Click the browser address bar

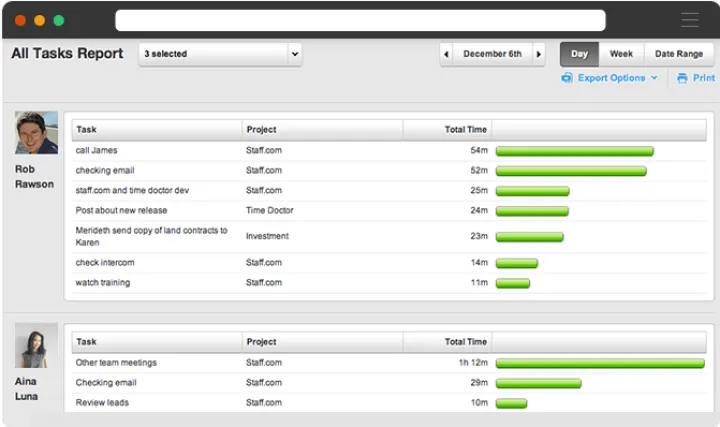pyautogui.click(x=360, y=20)
